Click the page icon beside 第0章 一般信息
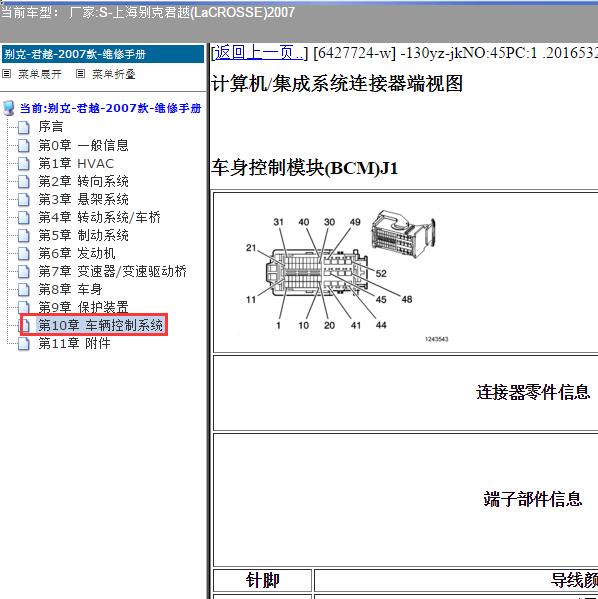 tap(24, 146)
